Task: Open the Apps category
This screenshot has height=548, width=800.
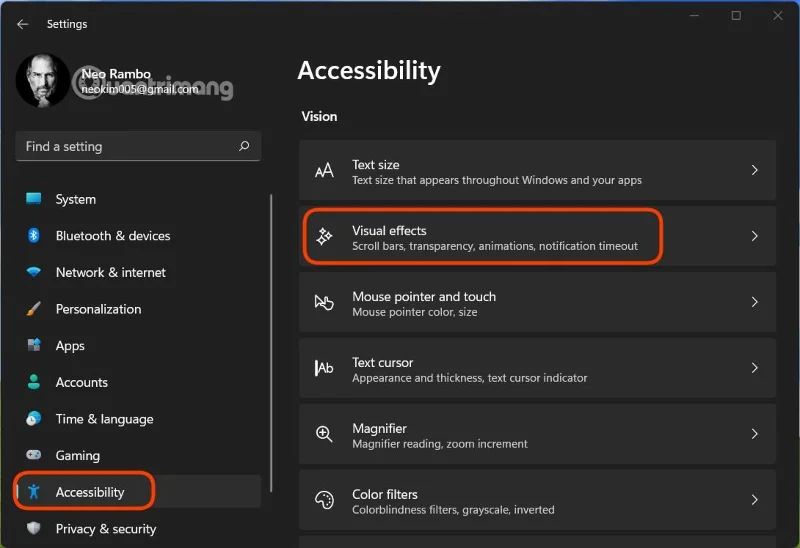Action: click(138, 345)
